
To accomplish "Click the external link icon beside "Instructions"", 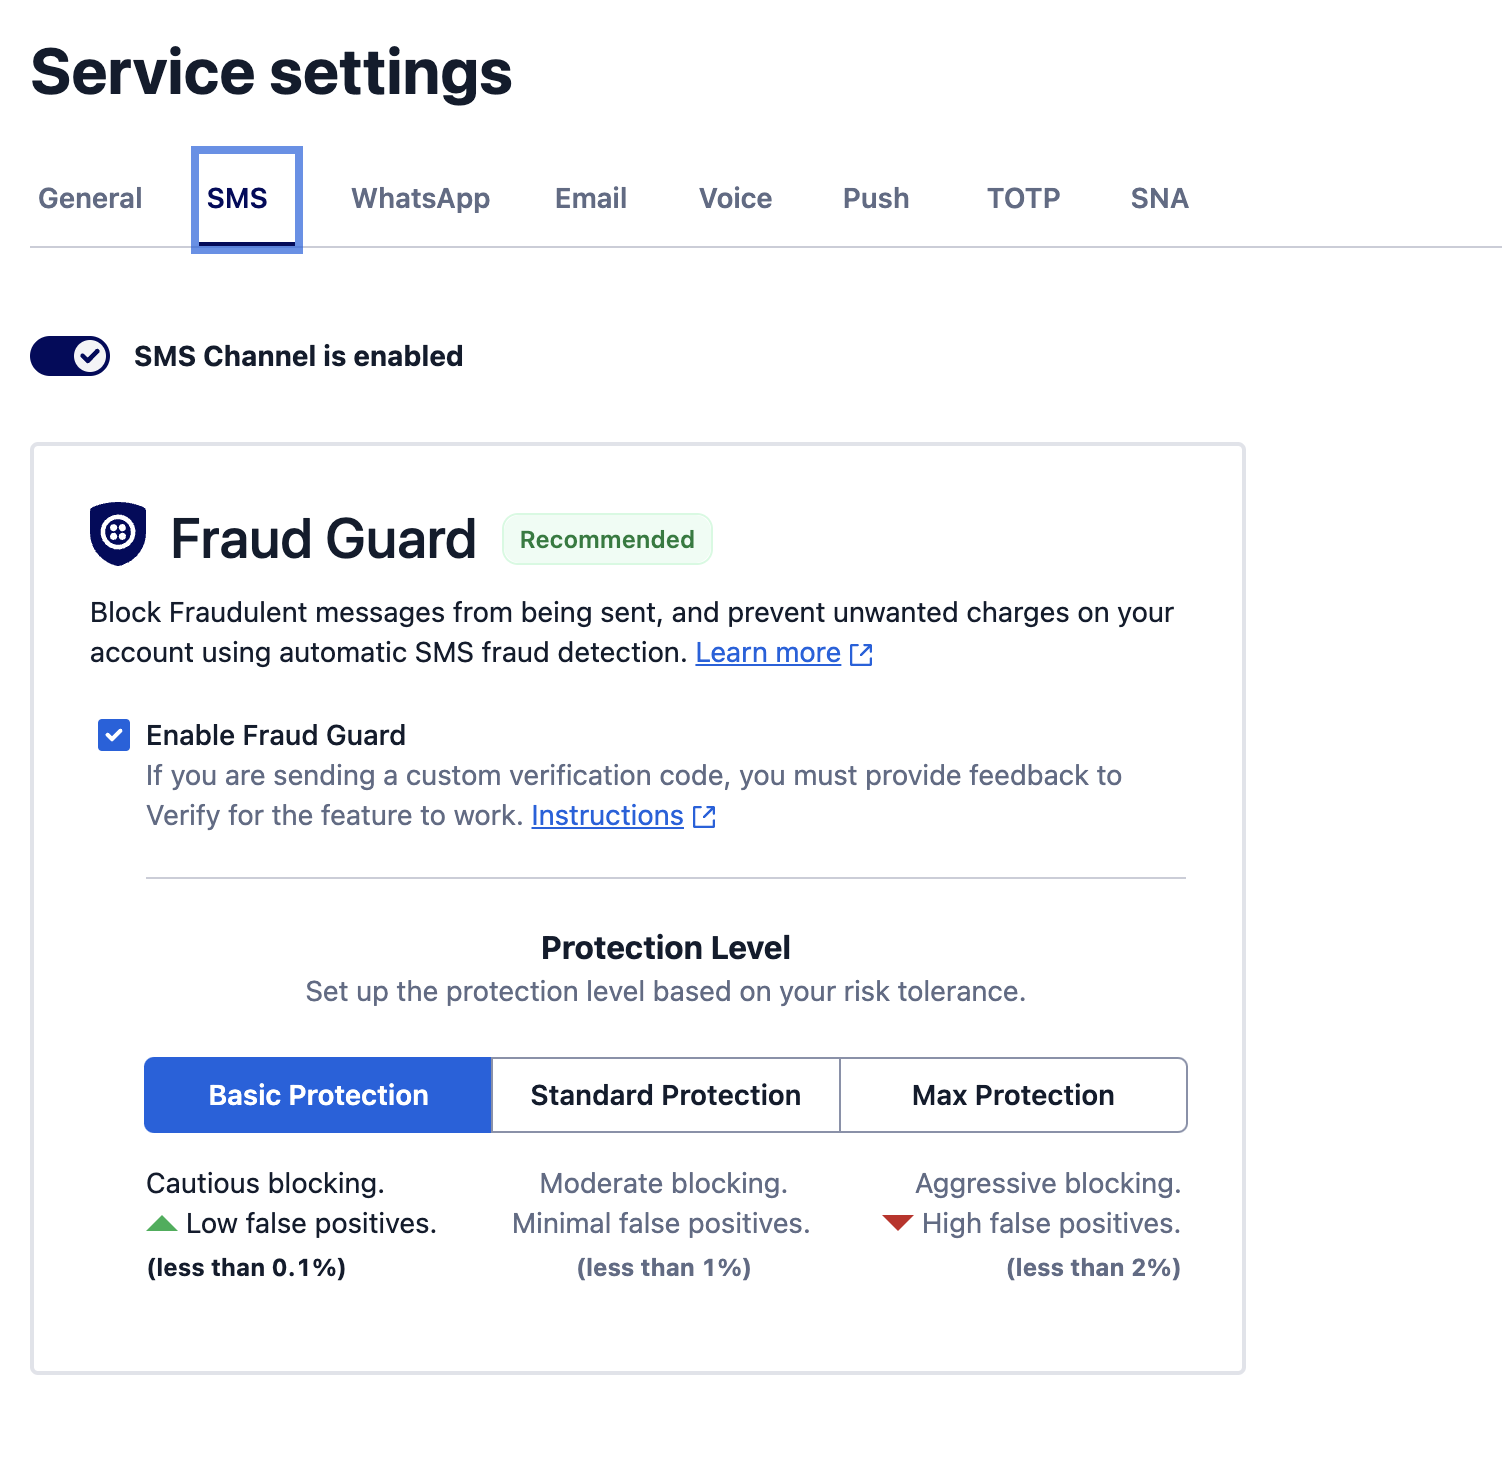I will 704,816.
